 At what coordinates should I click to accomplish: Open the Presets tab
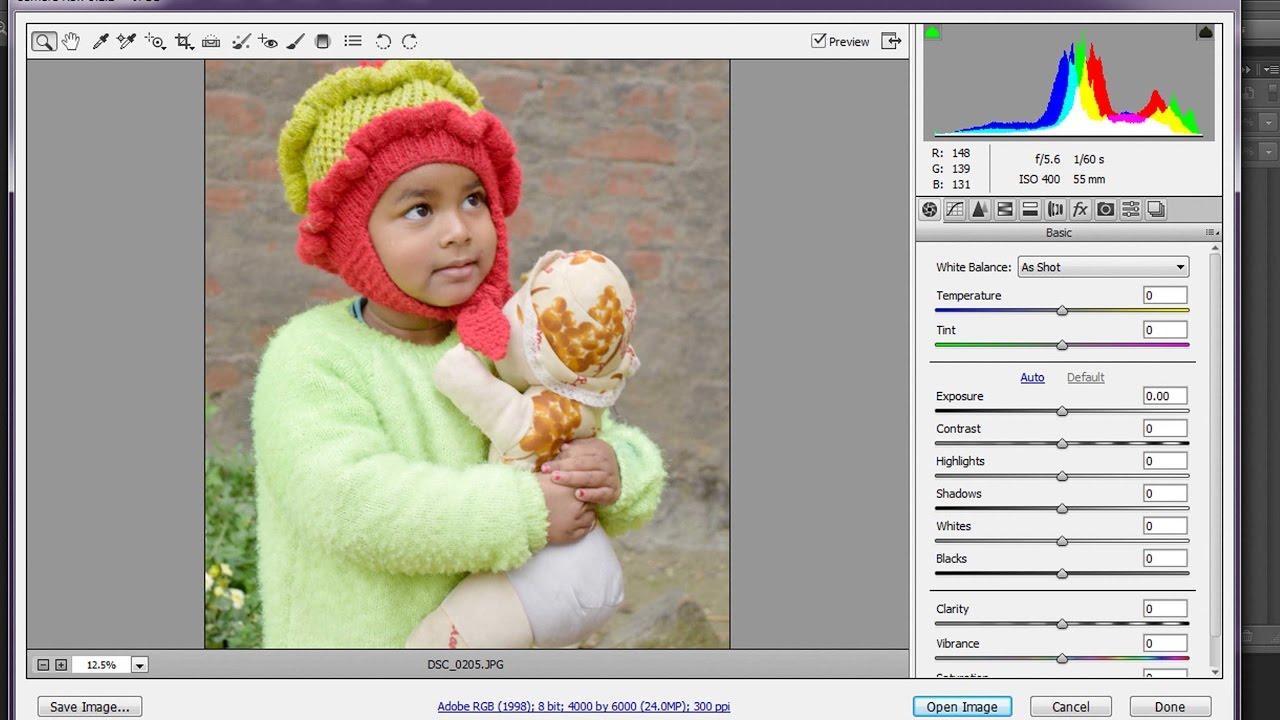pyautogui.click(x=1131, y=209)
